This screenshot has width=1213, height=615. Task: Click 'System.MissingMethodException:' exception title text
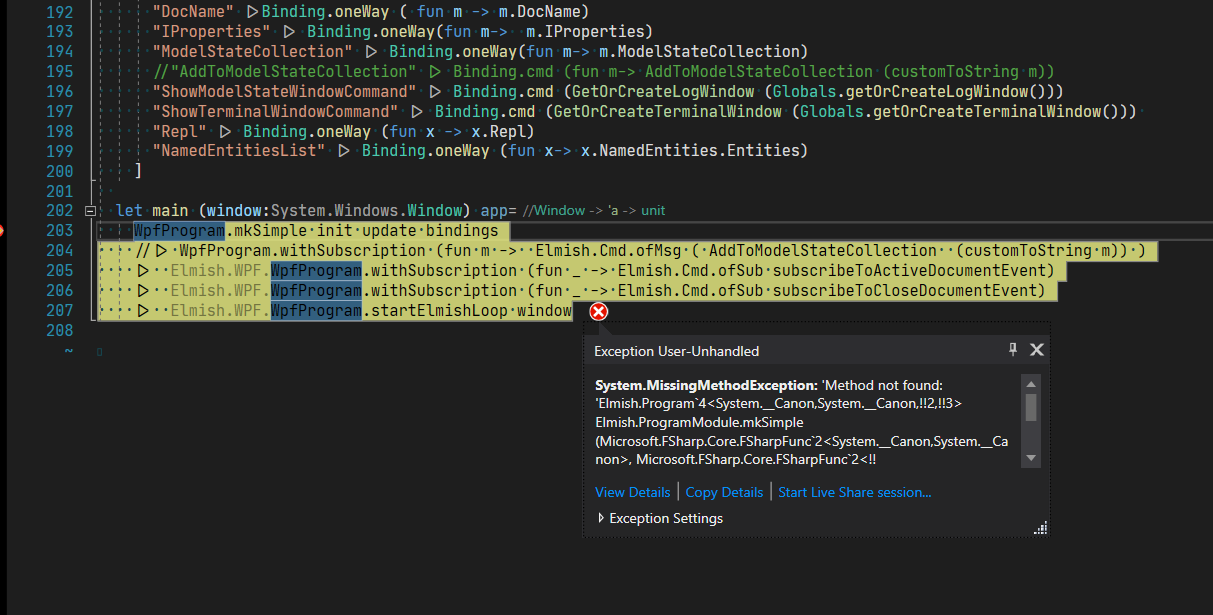point(706,385)
